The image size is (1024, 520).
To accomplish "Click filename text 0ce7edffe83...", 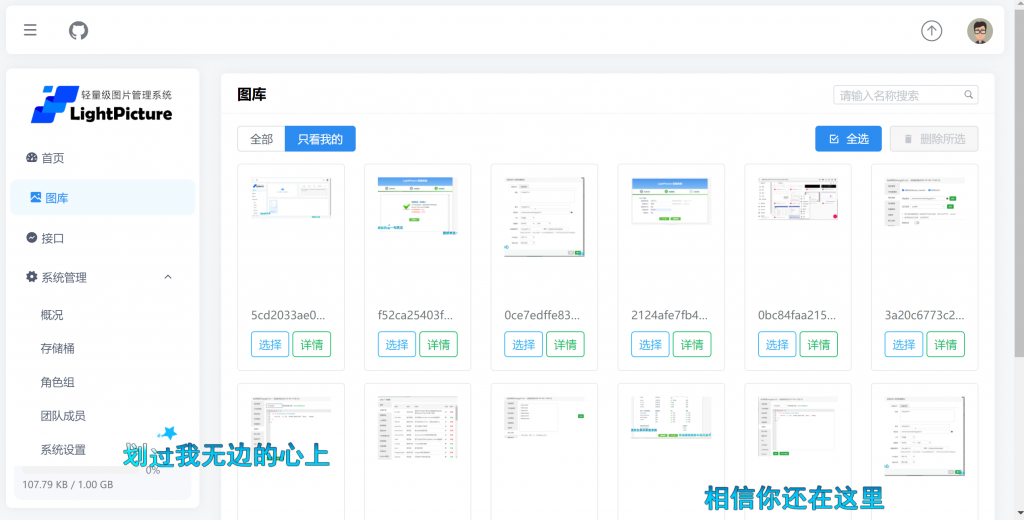I will pyautogui.click(x=542, y=315).
